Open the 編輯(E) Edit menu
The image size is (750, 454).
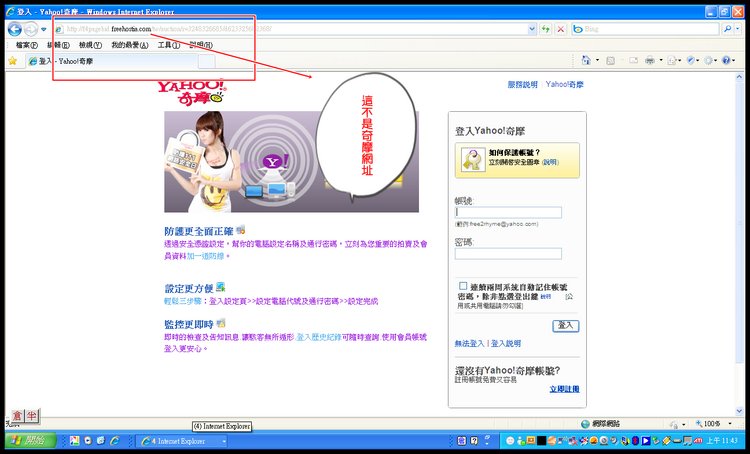pos(58,45)
